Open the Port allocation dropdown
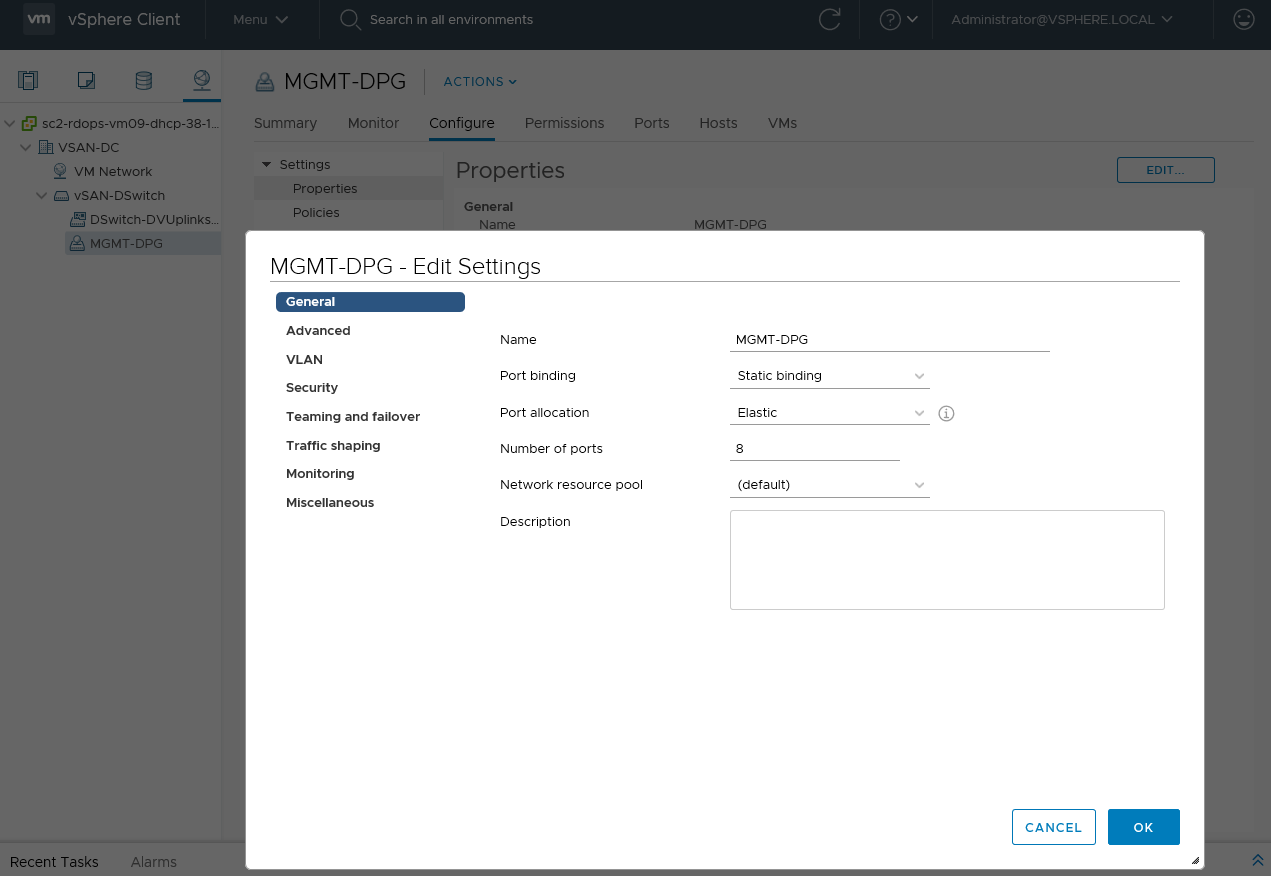The width and height of the screenshot is (1271, 876). pos(829,413)
